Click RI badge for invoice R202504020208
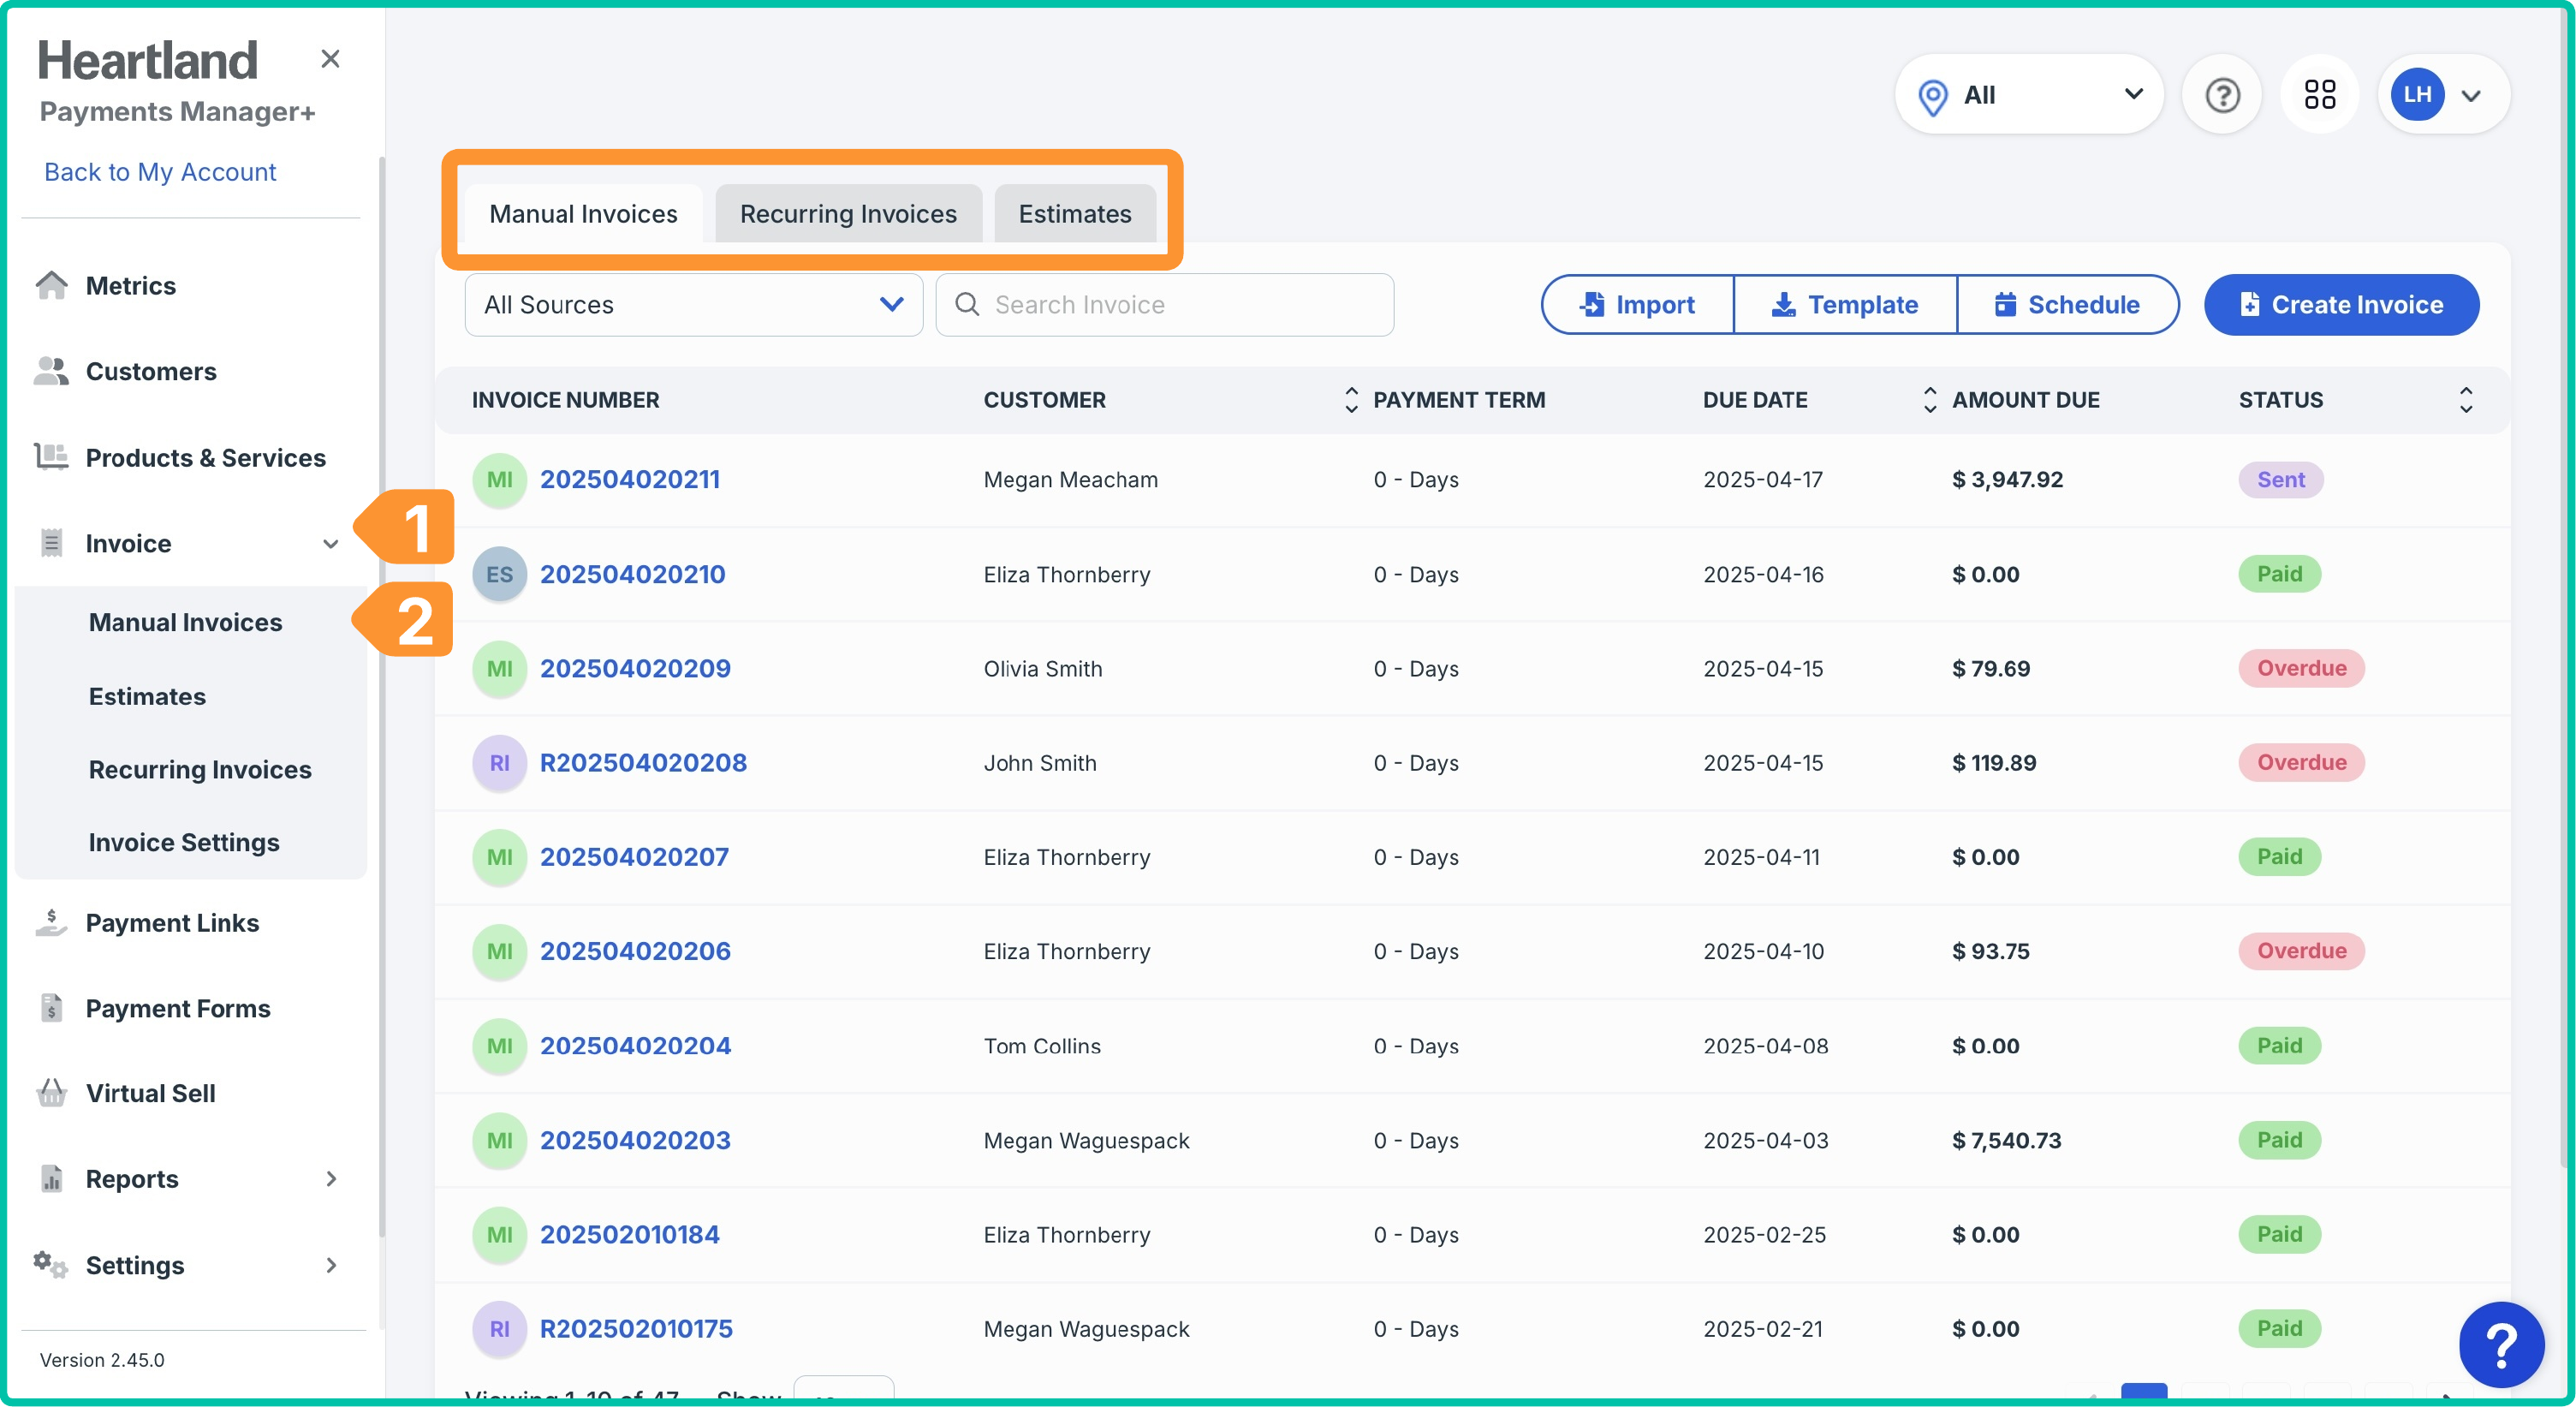Screen dimensions: 2576x1407 (499, 763)
